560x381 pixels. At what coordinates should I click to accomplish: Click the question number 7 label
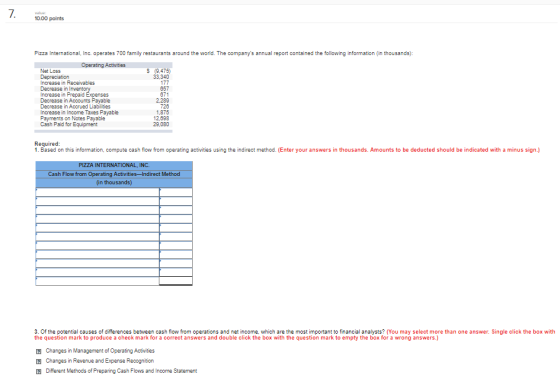tap(12, 14)
